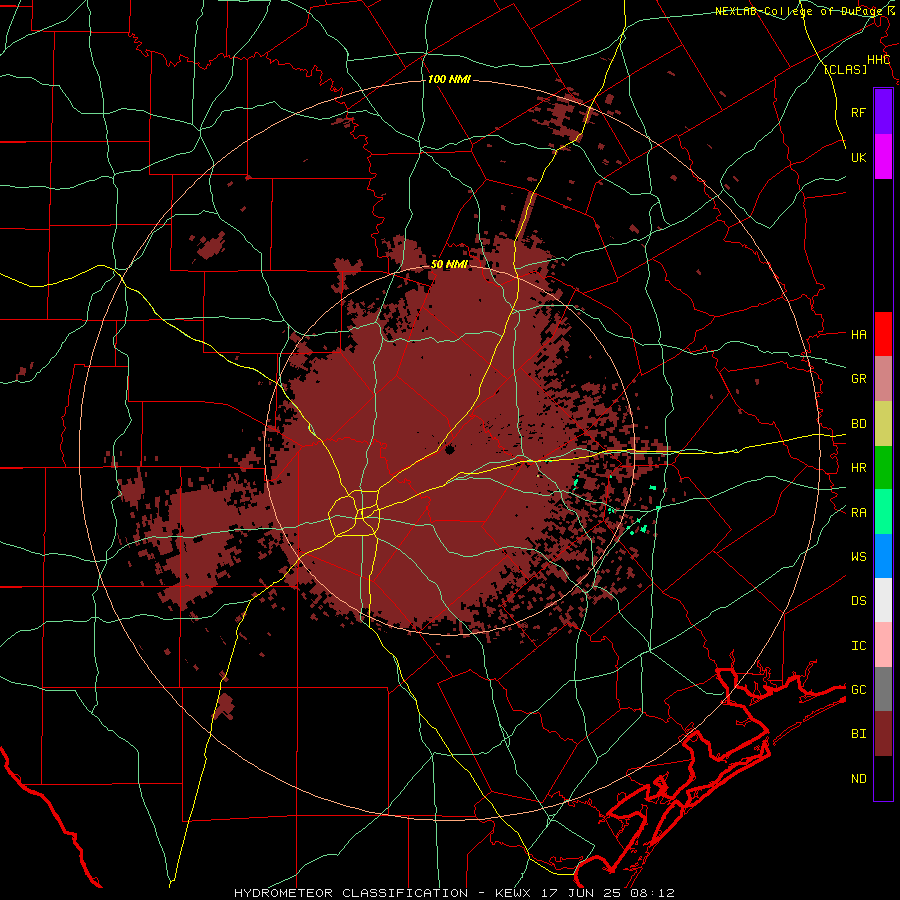Click the "UK" legend label
The image size is (900, 900).
(x=858, y=157)
